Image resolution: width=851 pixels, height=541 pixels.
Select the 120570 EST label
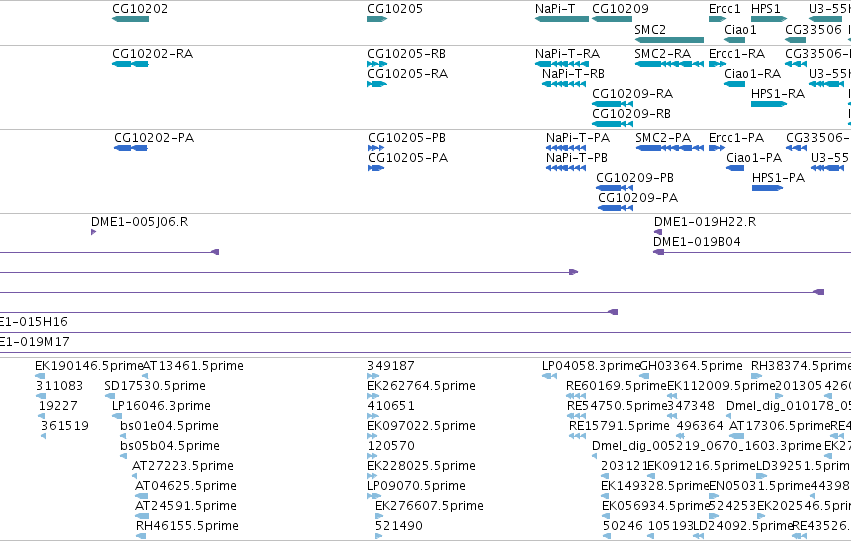[391, 446]
